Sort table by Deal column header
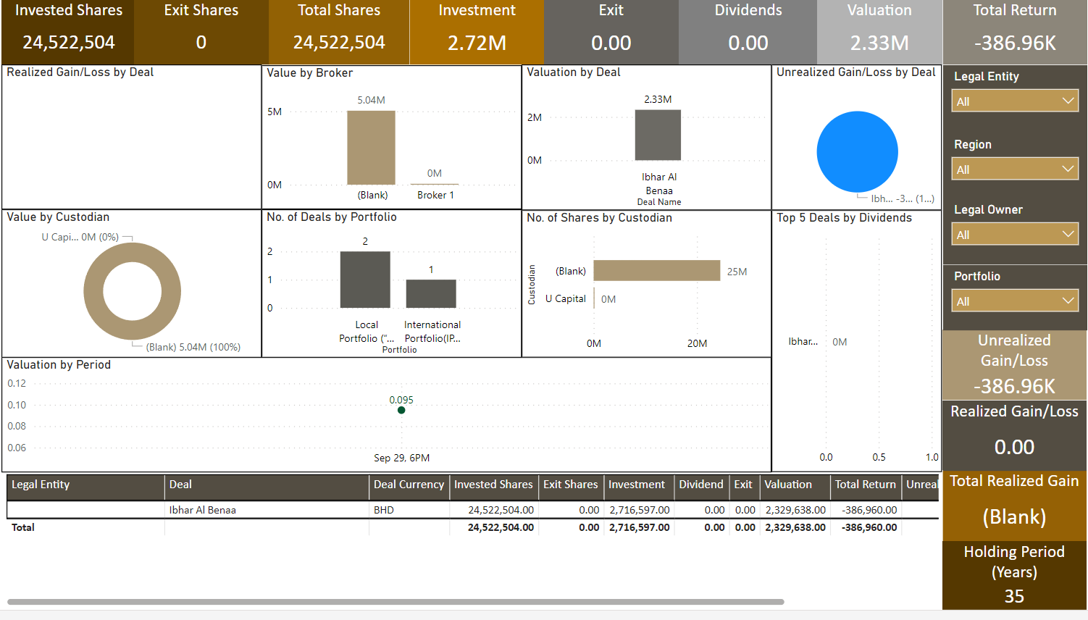The width and height of the screenshot is (1088, 620). point(181,485)
